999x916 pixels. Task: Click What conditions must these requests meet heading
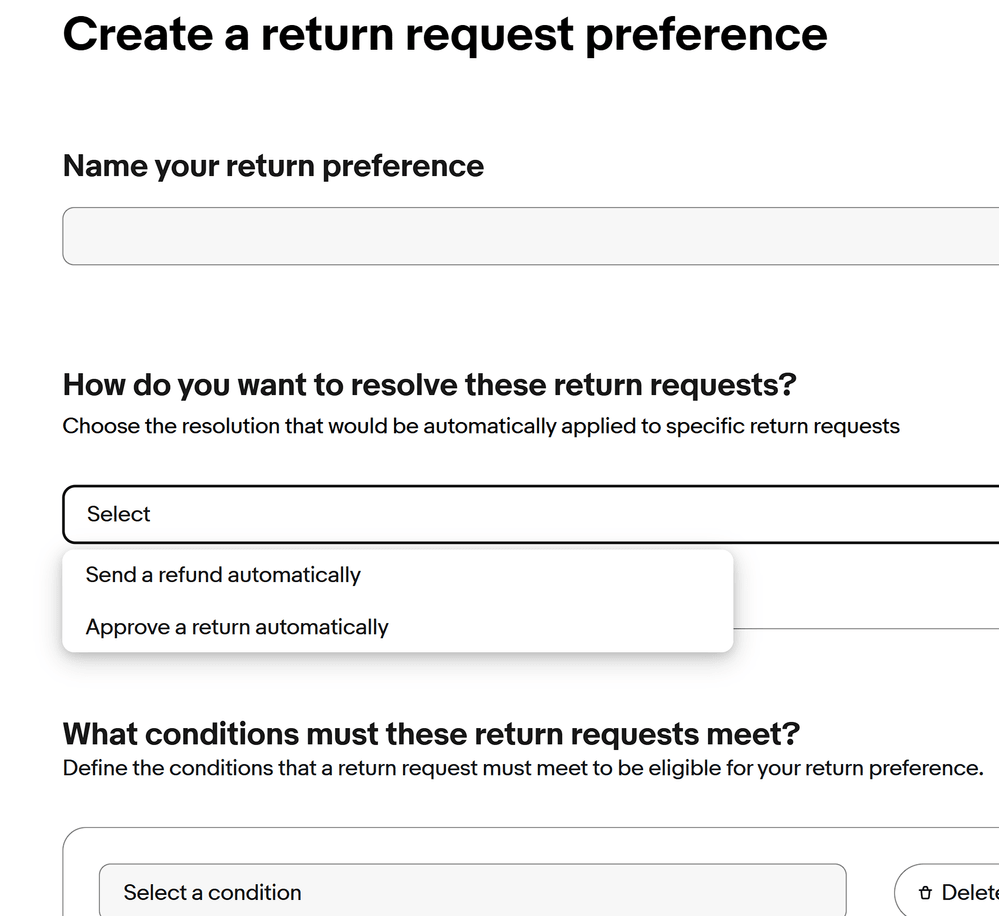pos(431,734)
